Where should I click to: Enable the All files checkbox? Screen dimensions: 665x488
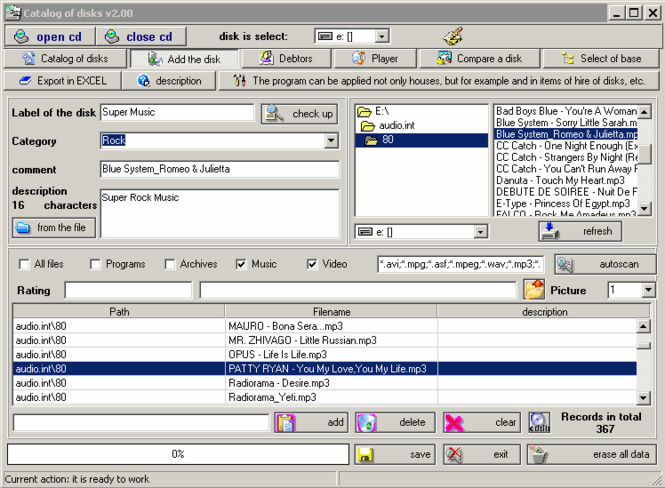(24, 265)
